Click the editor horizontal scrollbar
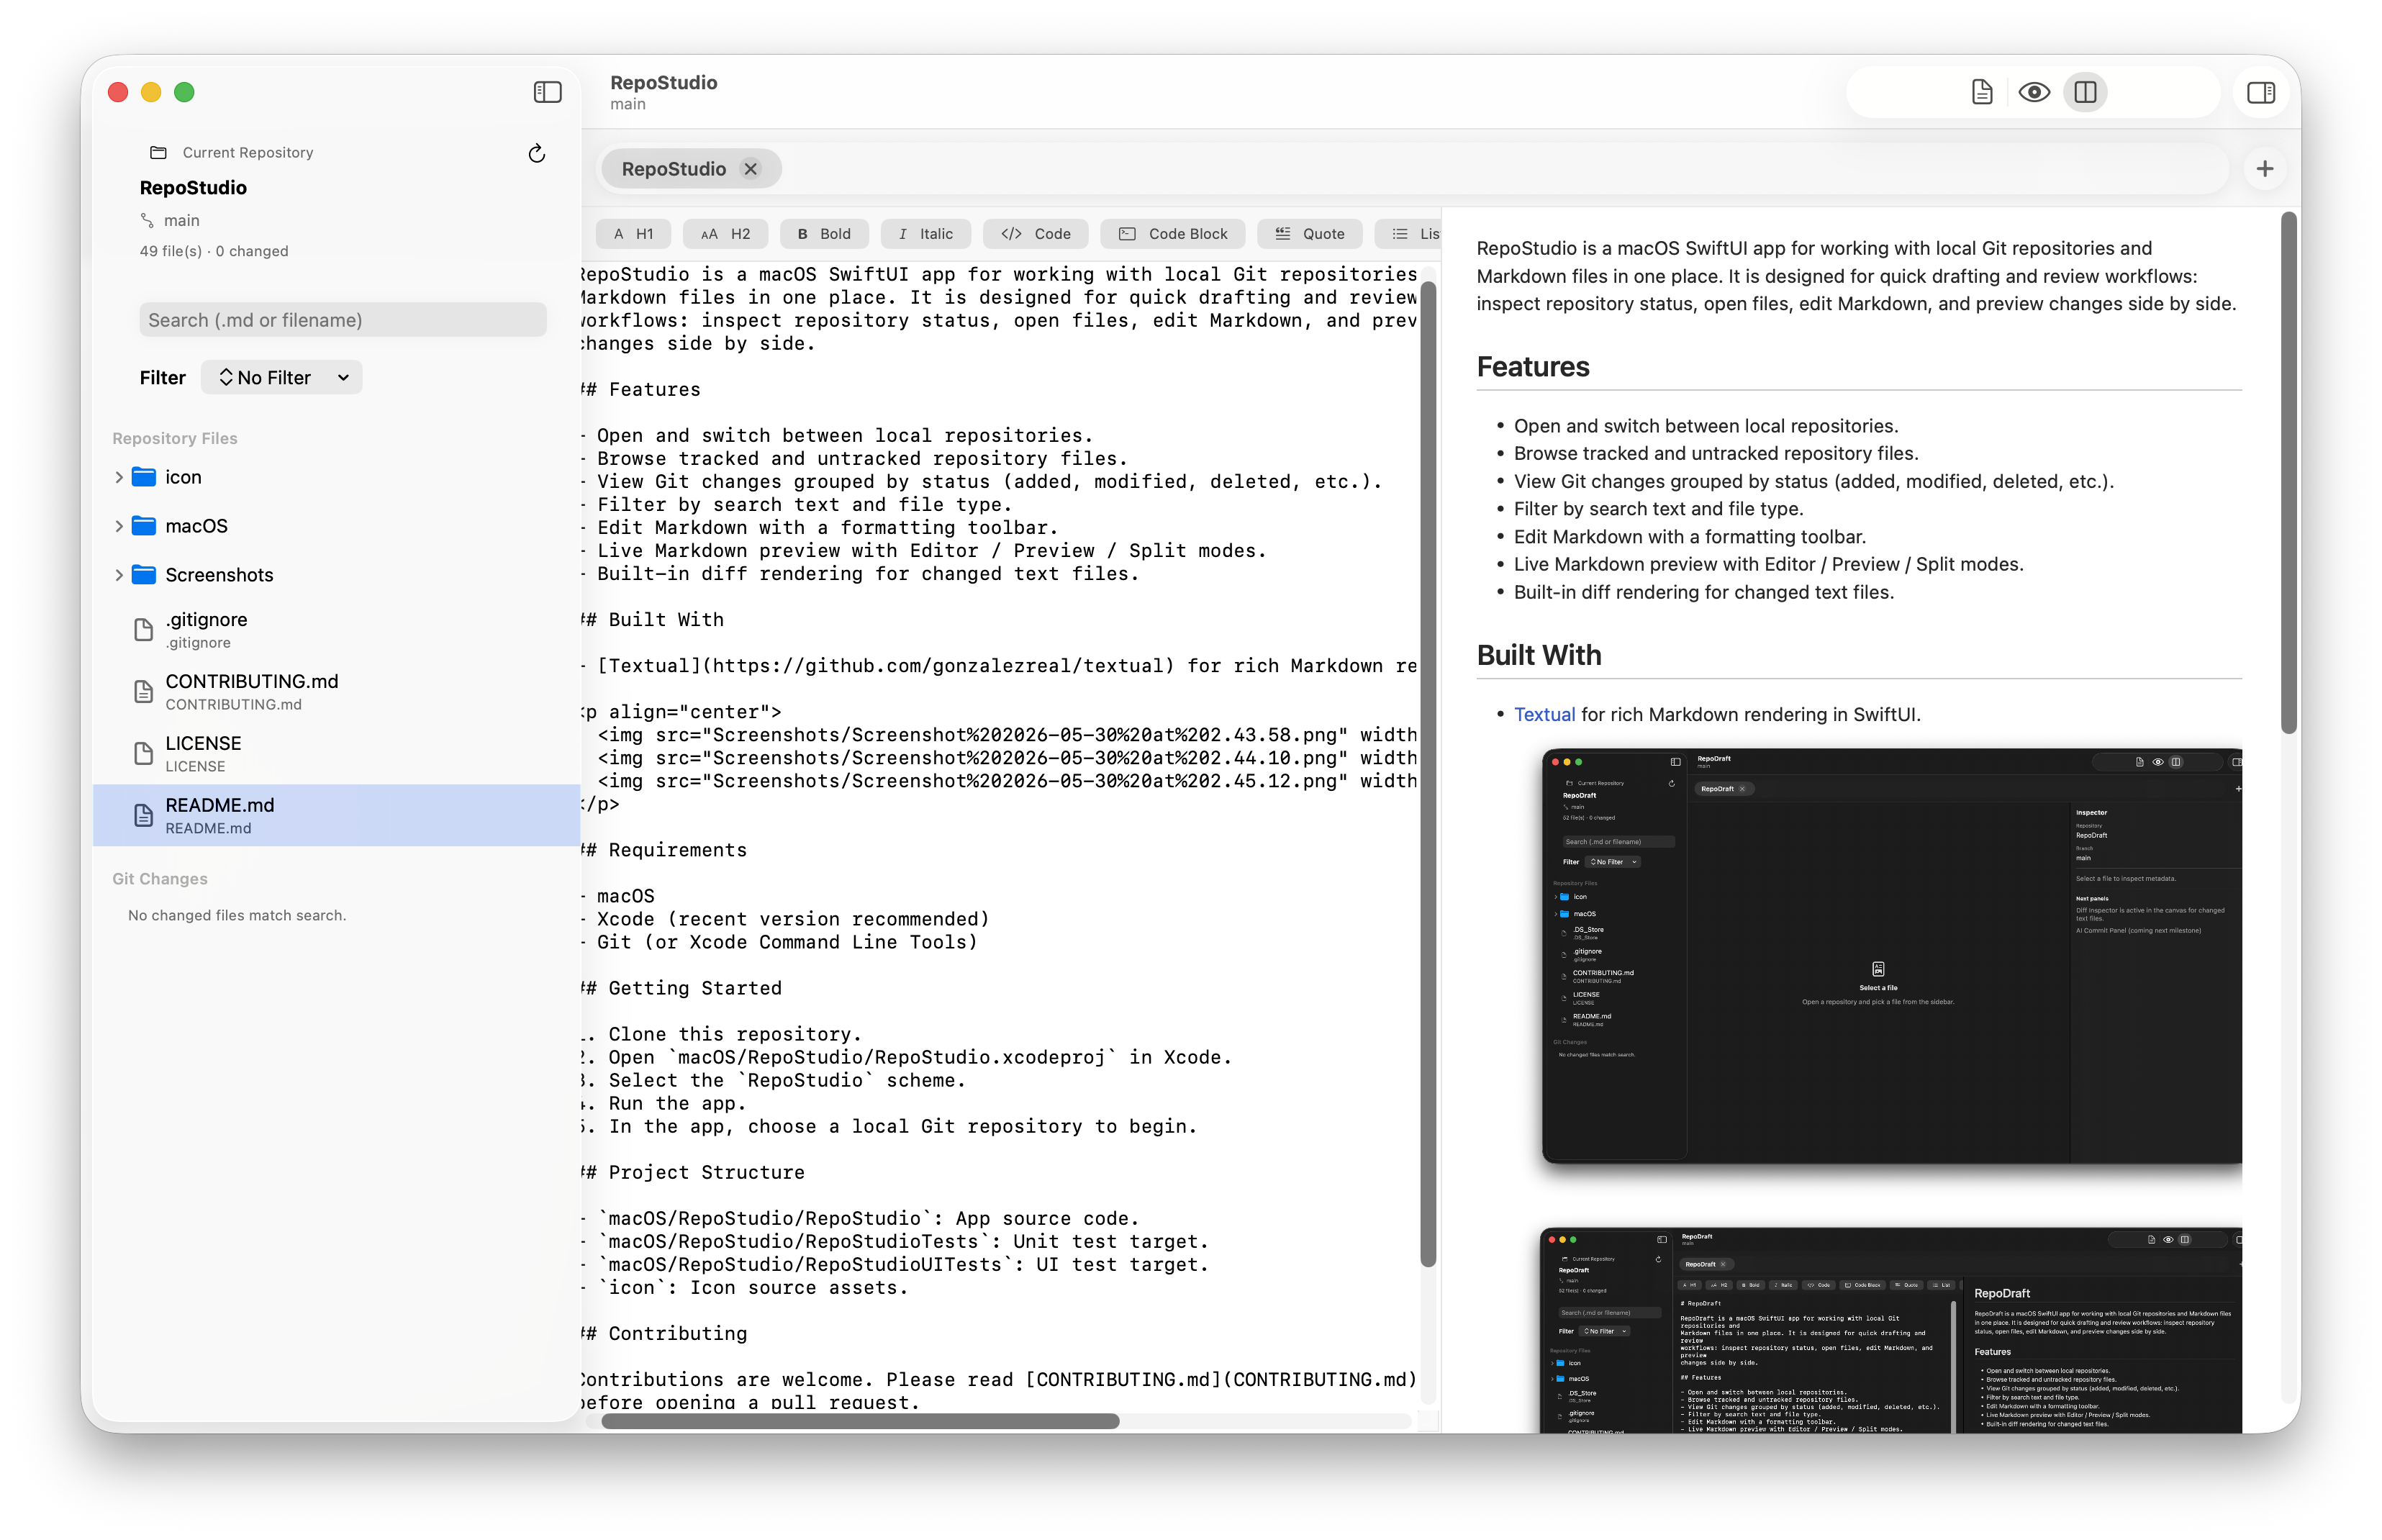This screenshot has height=1540, width=2382. (x=860, y=1421)
